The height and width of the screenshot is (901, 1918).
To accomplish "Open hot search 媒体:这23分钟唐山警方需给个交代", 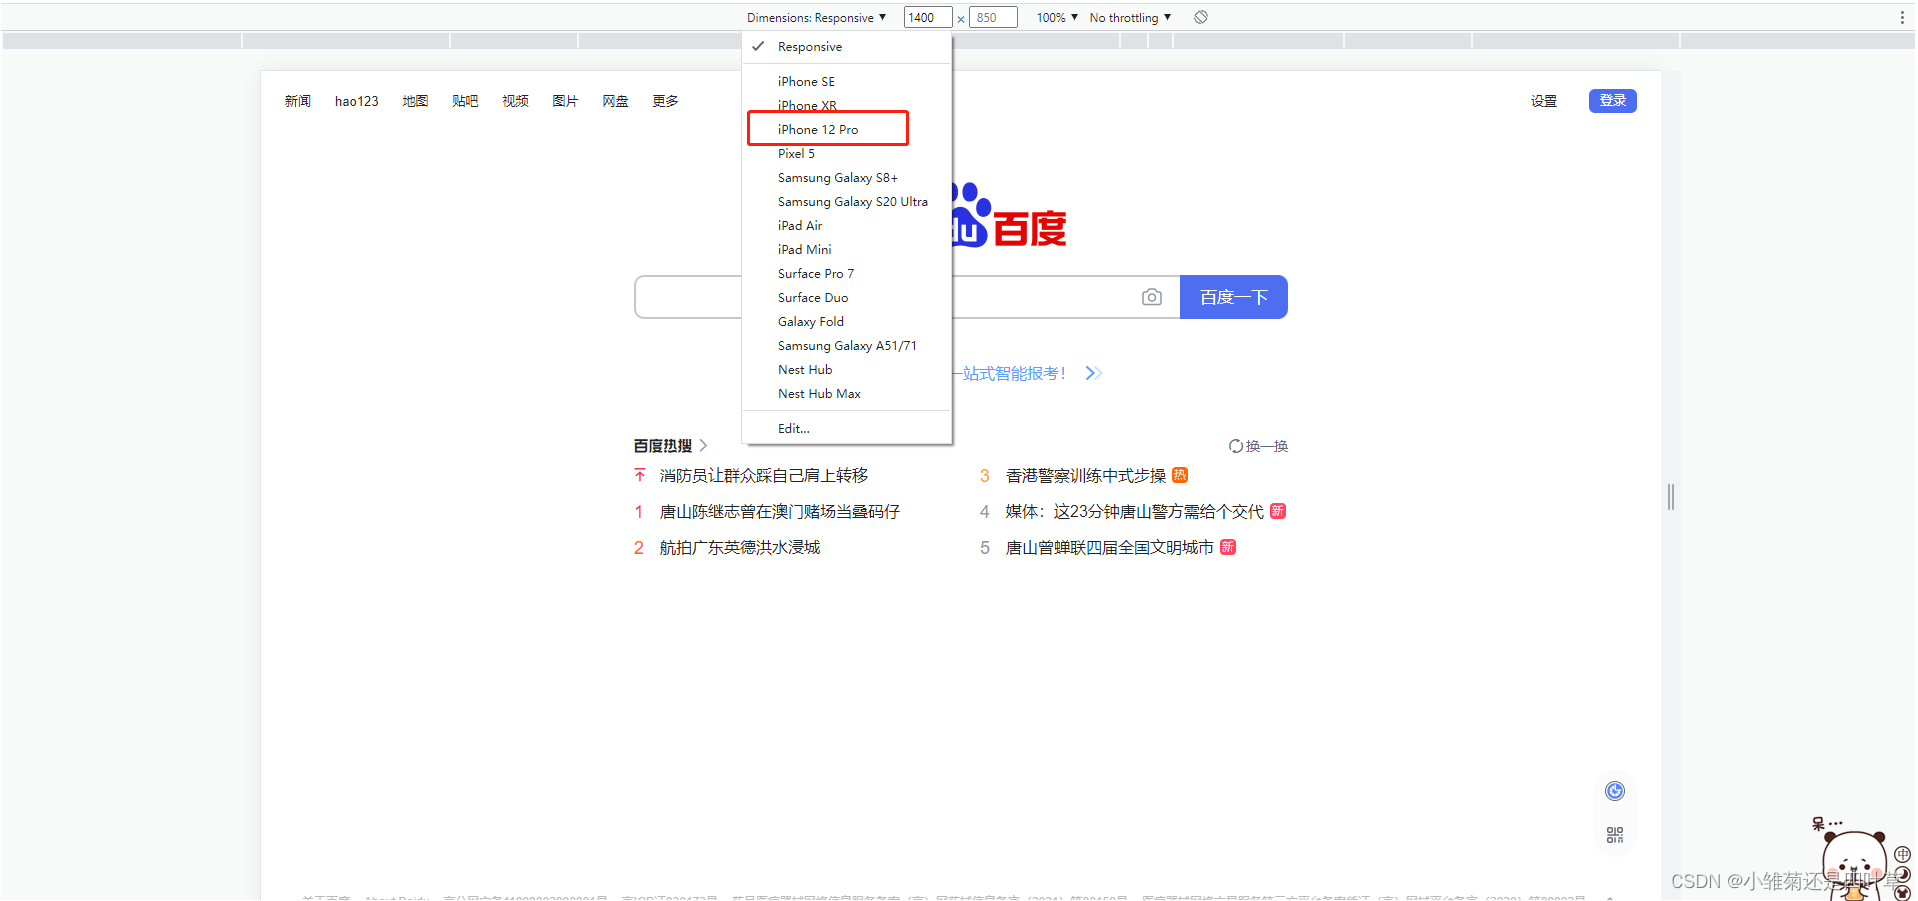I will tap(1134, 511).
